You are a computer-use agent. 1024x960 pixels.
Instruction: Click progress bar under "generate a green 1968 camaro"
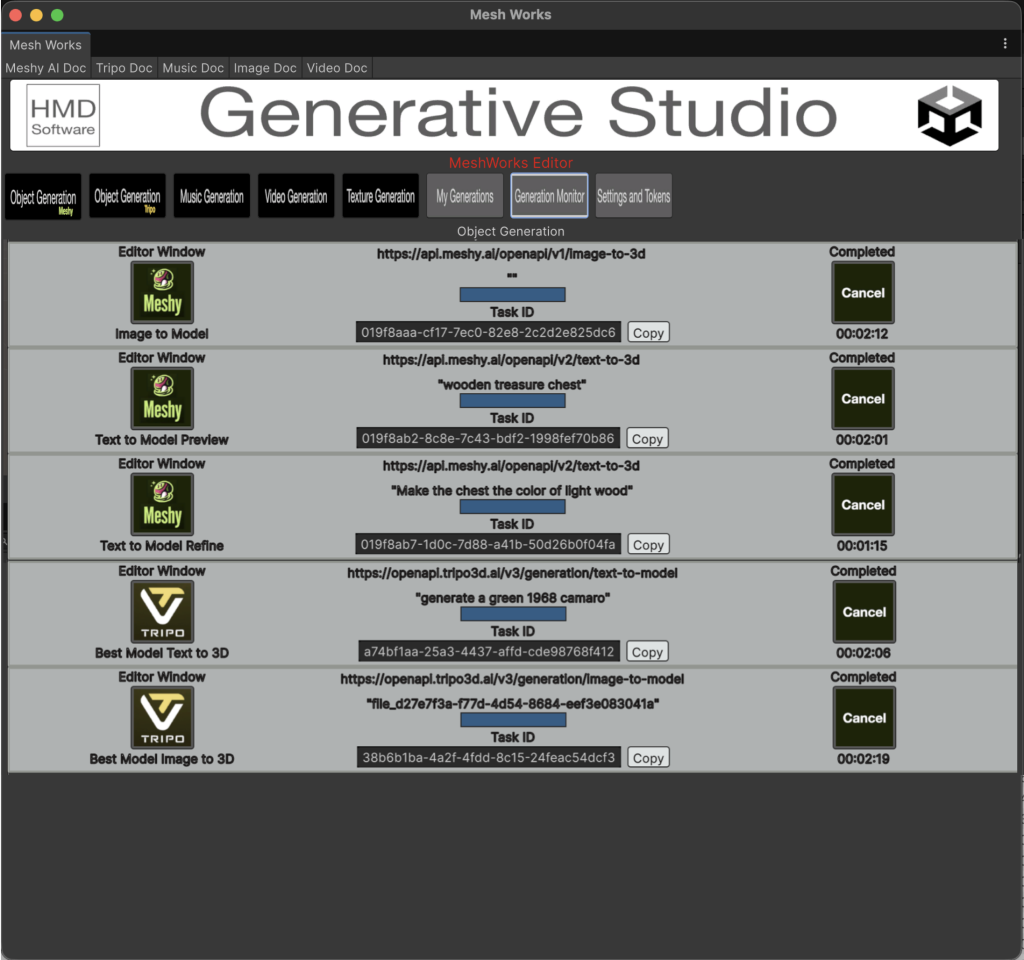[x=513, y=614]
